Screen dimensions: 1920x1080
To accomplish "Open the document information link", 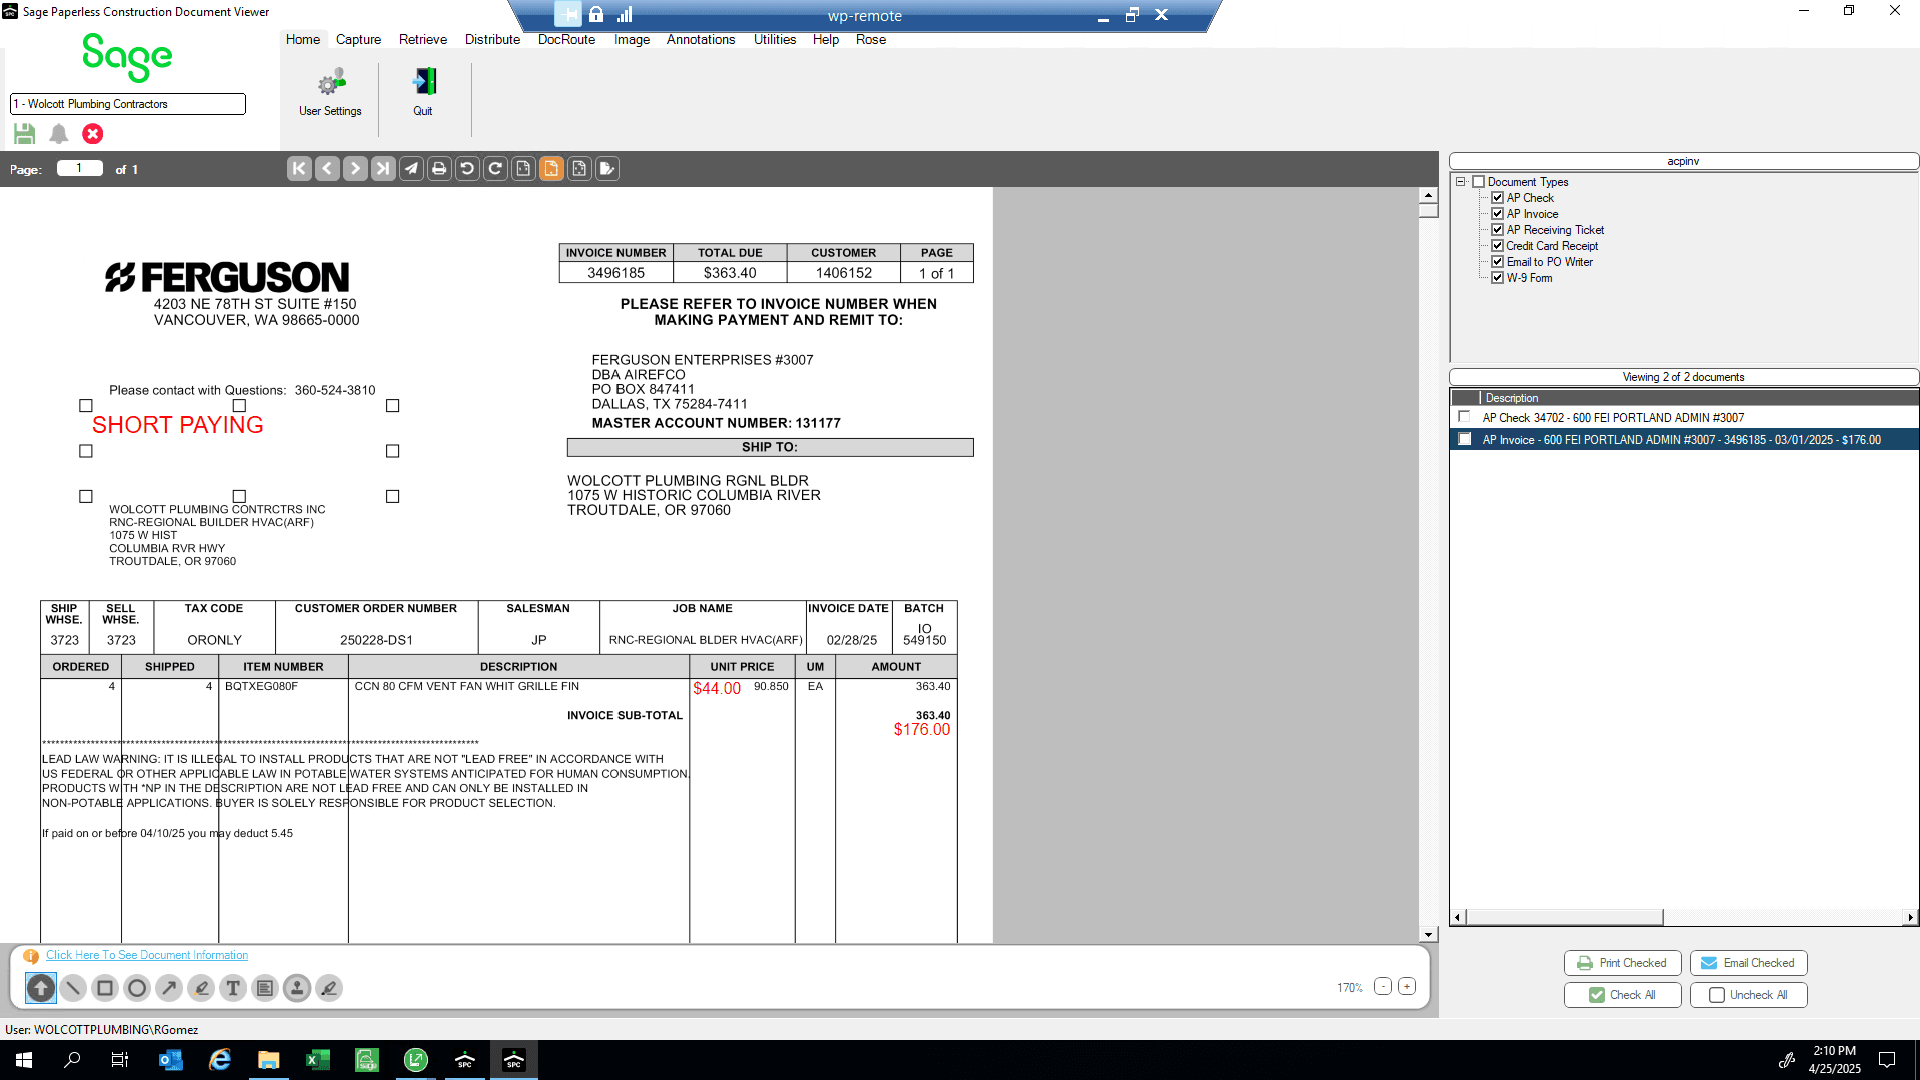I will tap(147, 956).
